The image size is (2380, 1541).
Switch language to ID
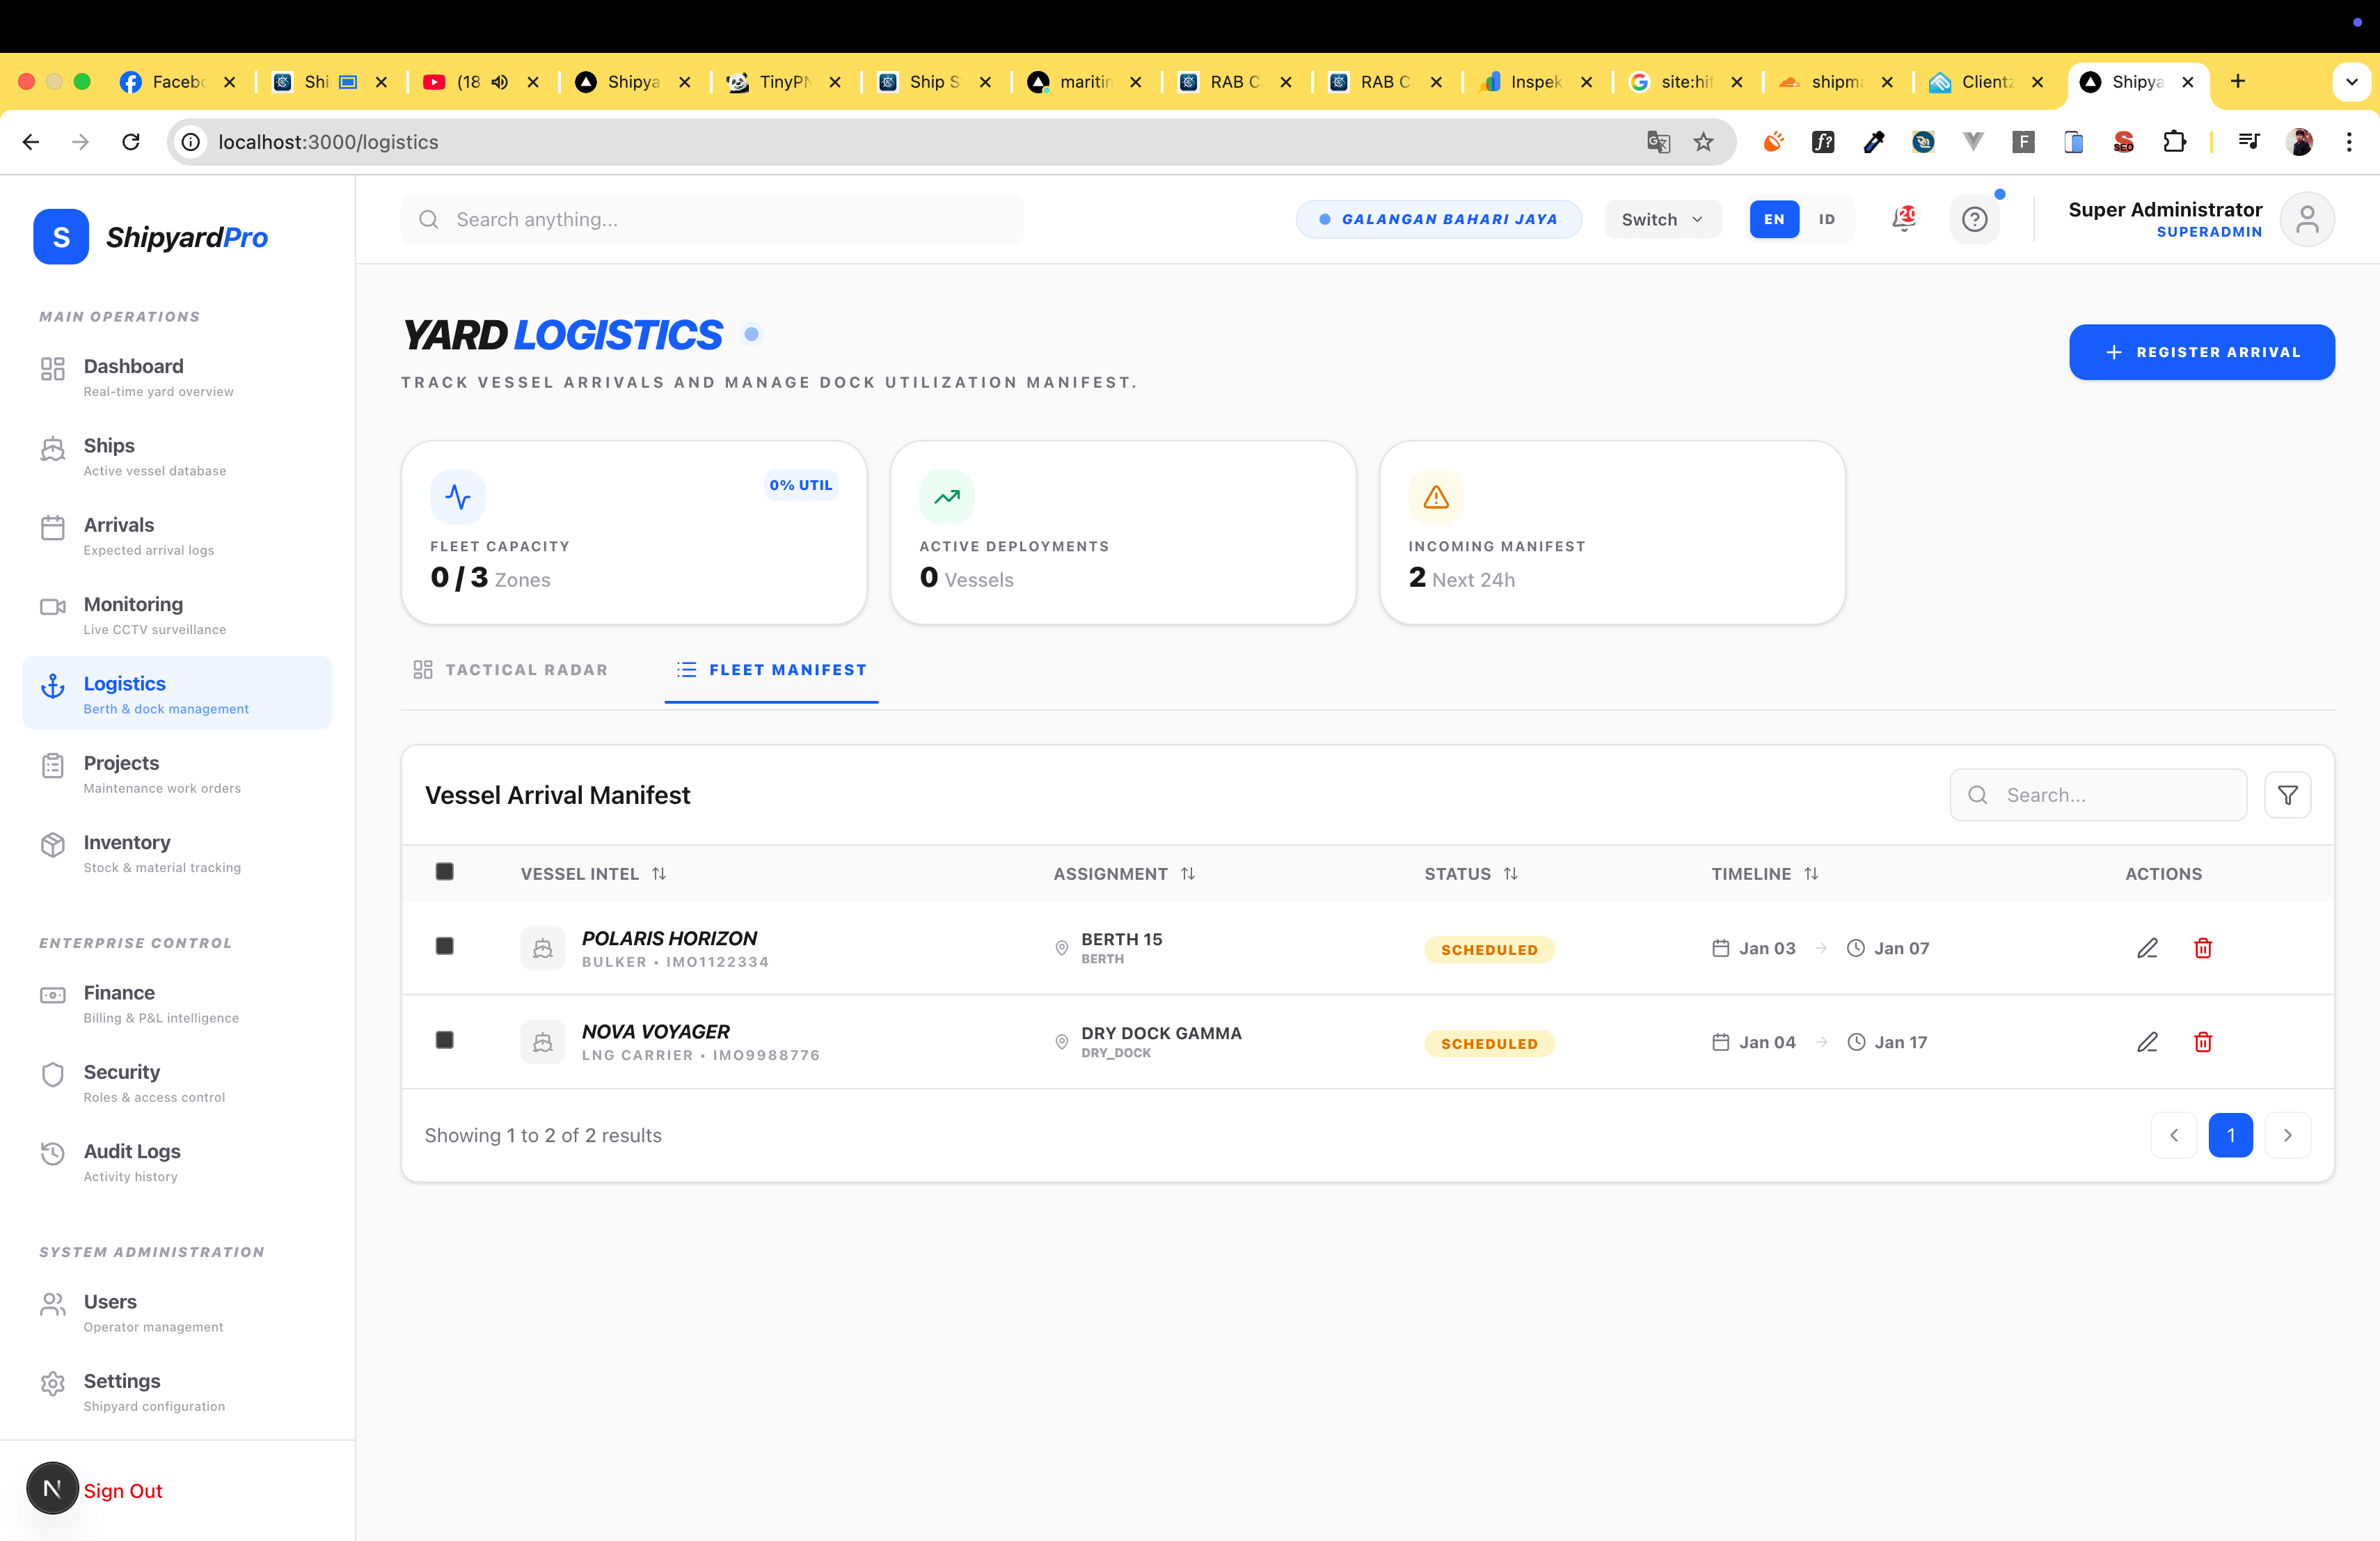click(x=1826, y=219)
